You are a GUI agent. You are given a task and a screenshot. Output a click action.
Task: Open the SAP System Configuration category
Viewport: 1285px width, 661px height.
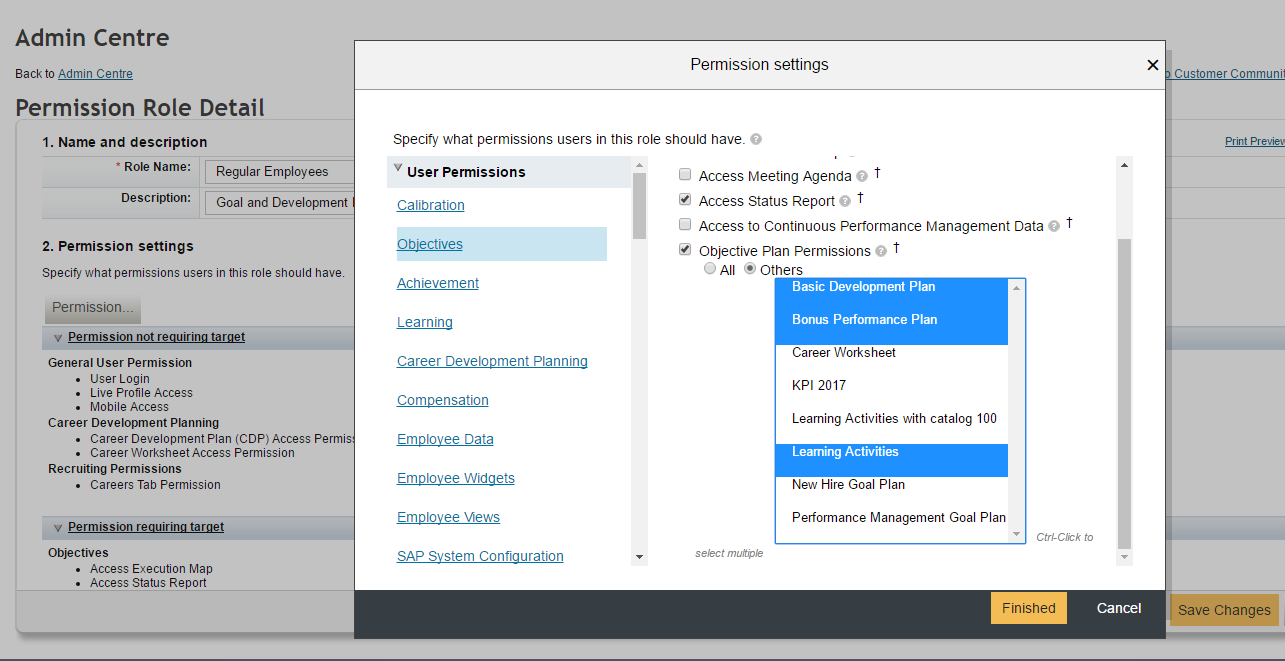click(x=480, y=556)
